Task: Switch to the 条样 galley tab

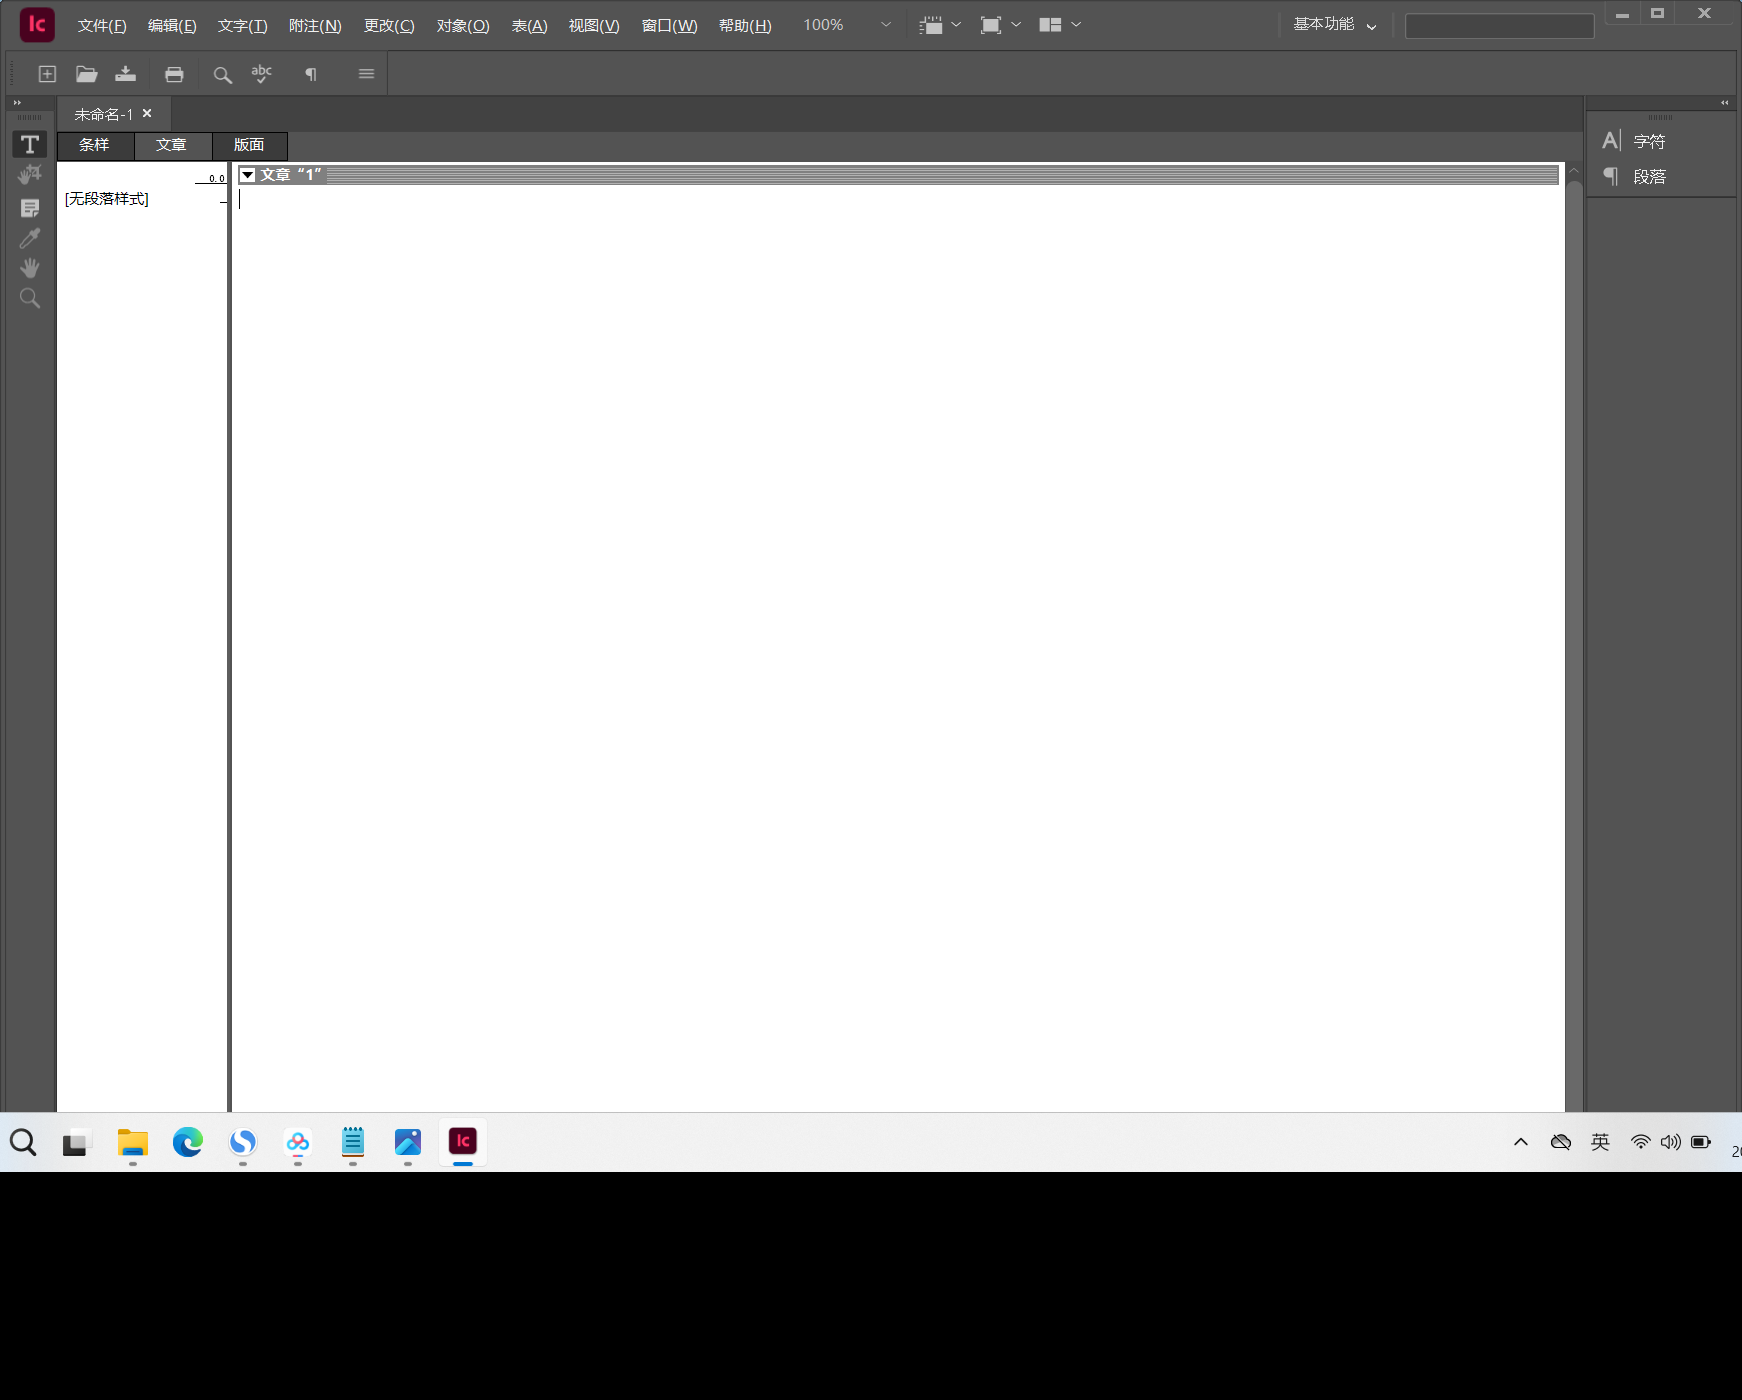Action: coord(95,145)
